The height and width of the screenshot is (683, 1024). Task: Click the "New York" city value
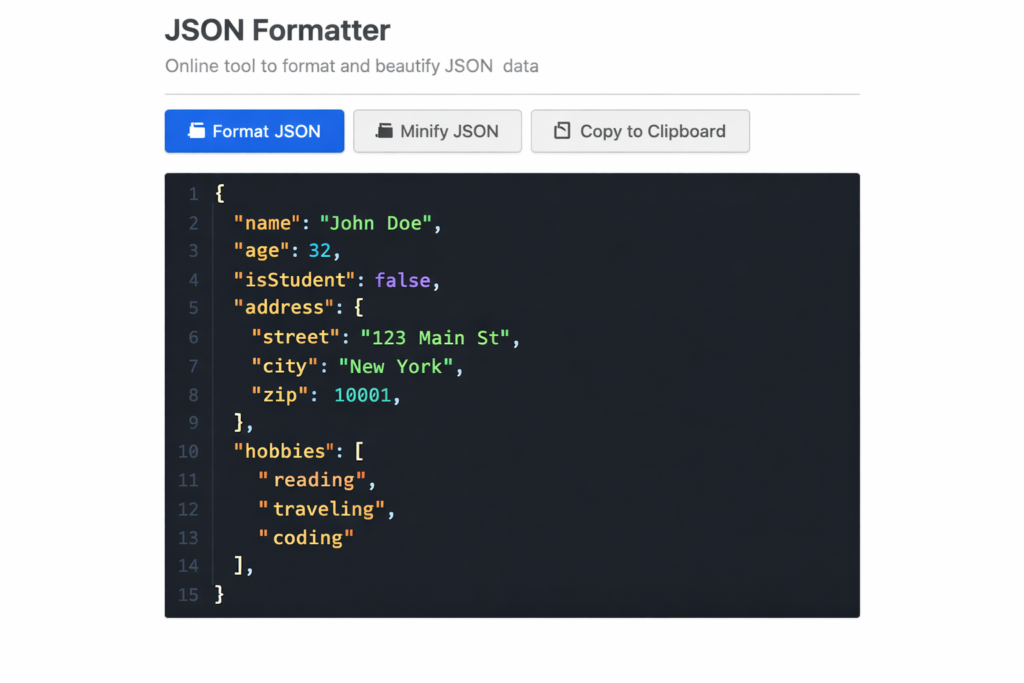[396, 367]
